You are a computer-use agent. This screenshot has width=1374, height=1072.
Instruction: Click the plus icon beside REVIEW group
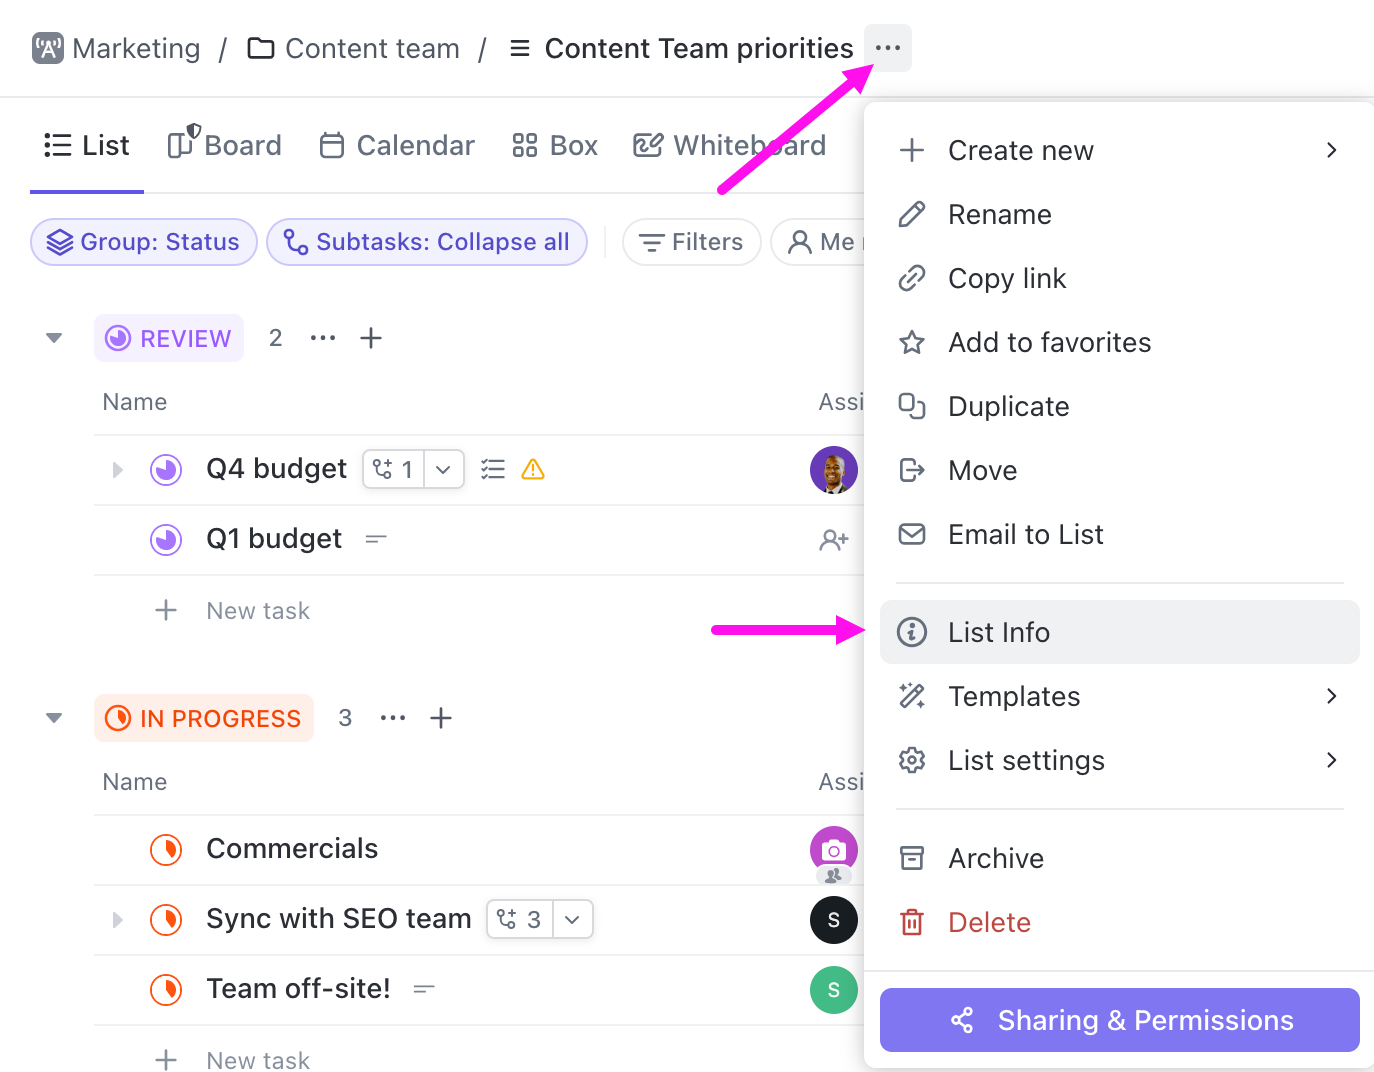tap(371, 338)
